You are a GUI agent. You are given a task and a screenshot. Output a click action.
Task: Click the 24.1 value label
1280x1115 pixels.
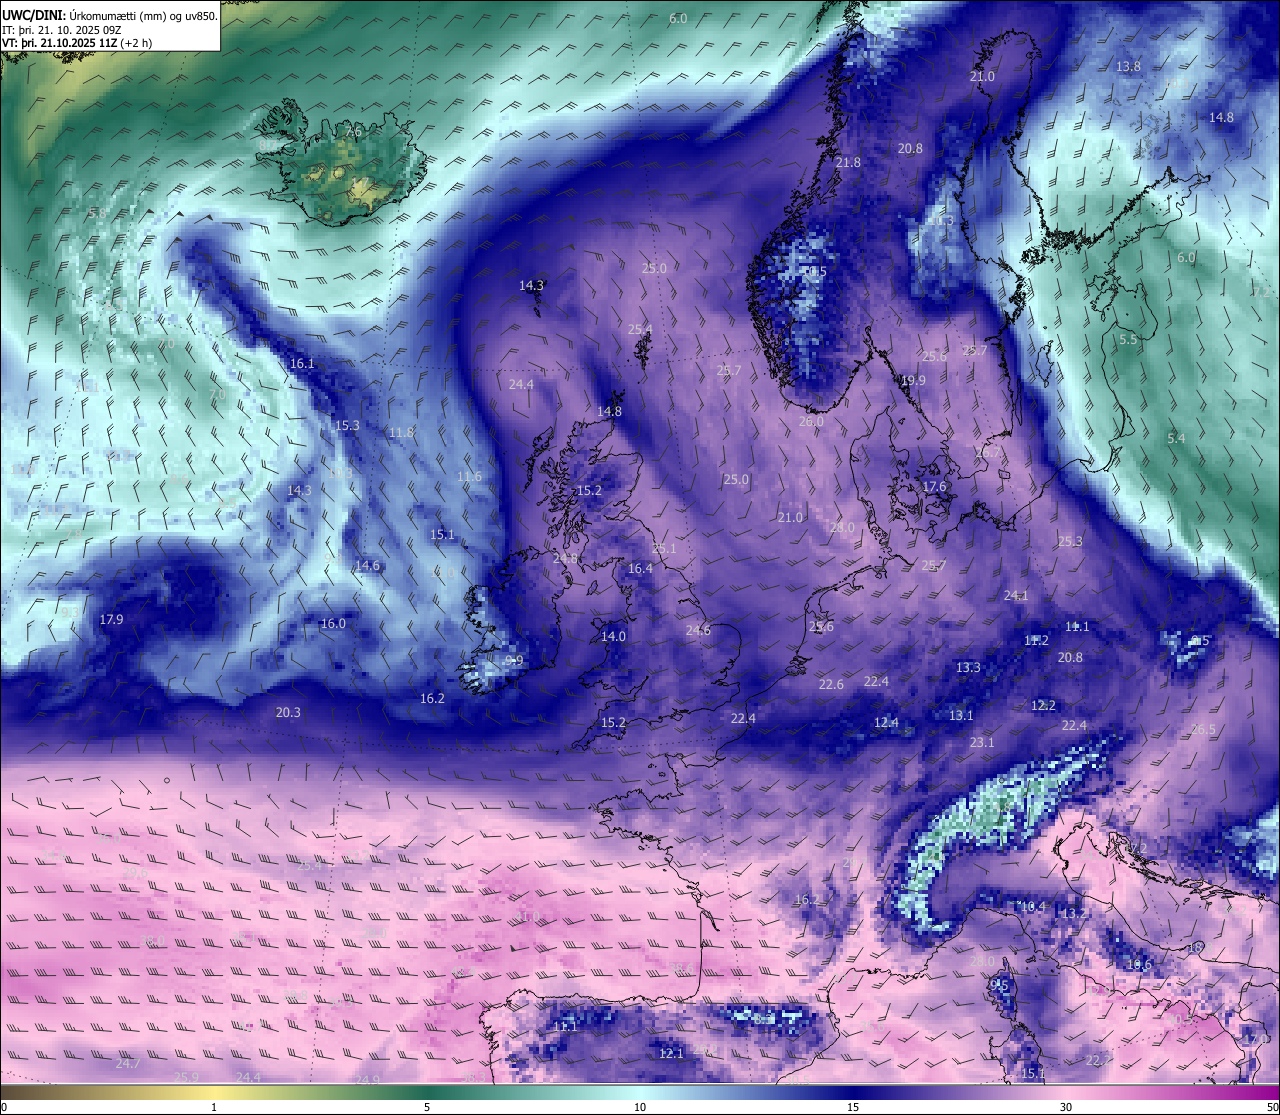1016,595
